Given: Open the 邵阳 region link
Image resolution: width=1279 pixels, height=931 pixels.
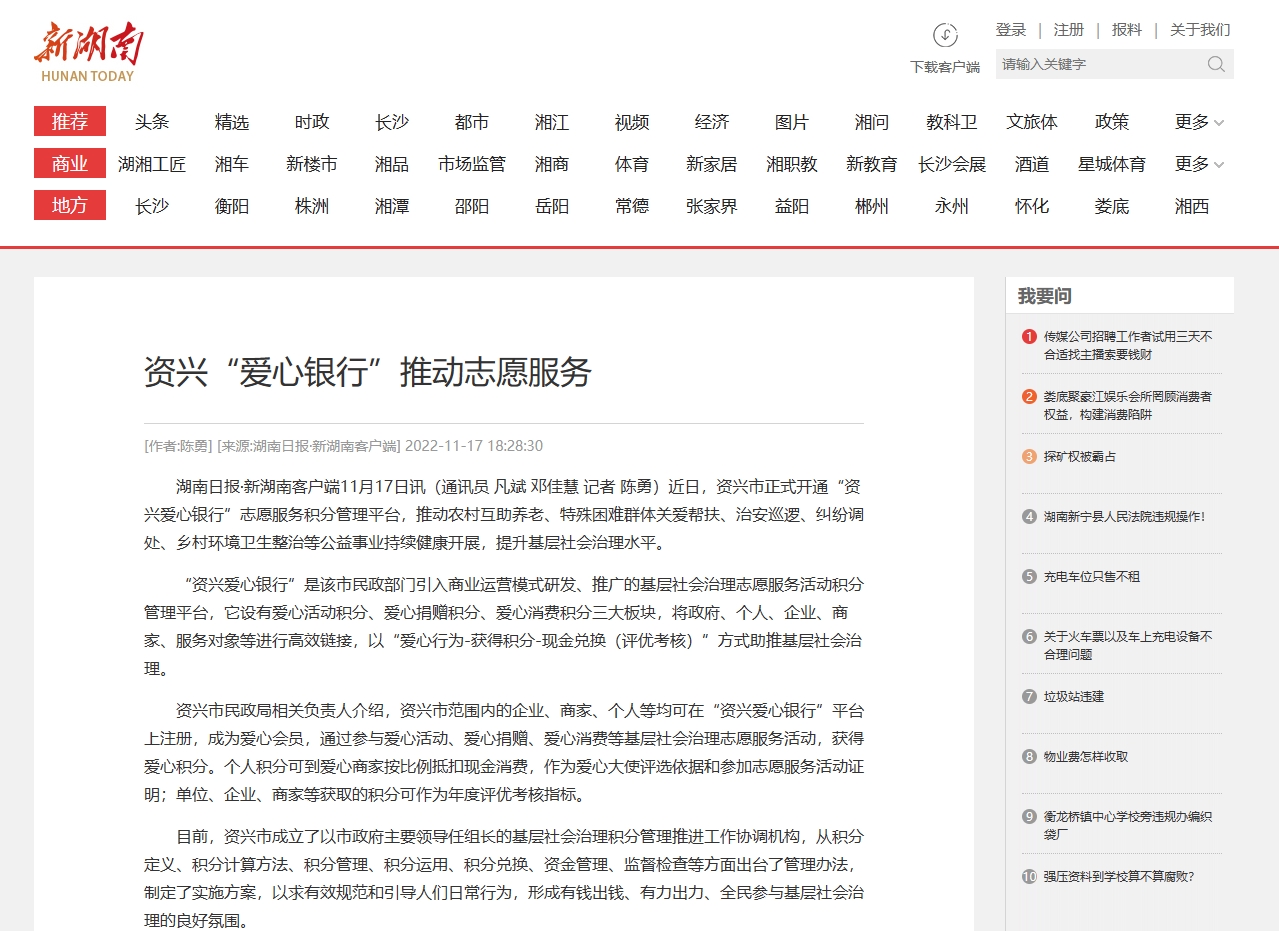Looking at the screenshot, I should (x=472, y=206).
